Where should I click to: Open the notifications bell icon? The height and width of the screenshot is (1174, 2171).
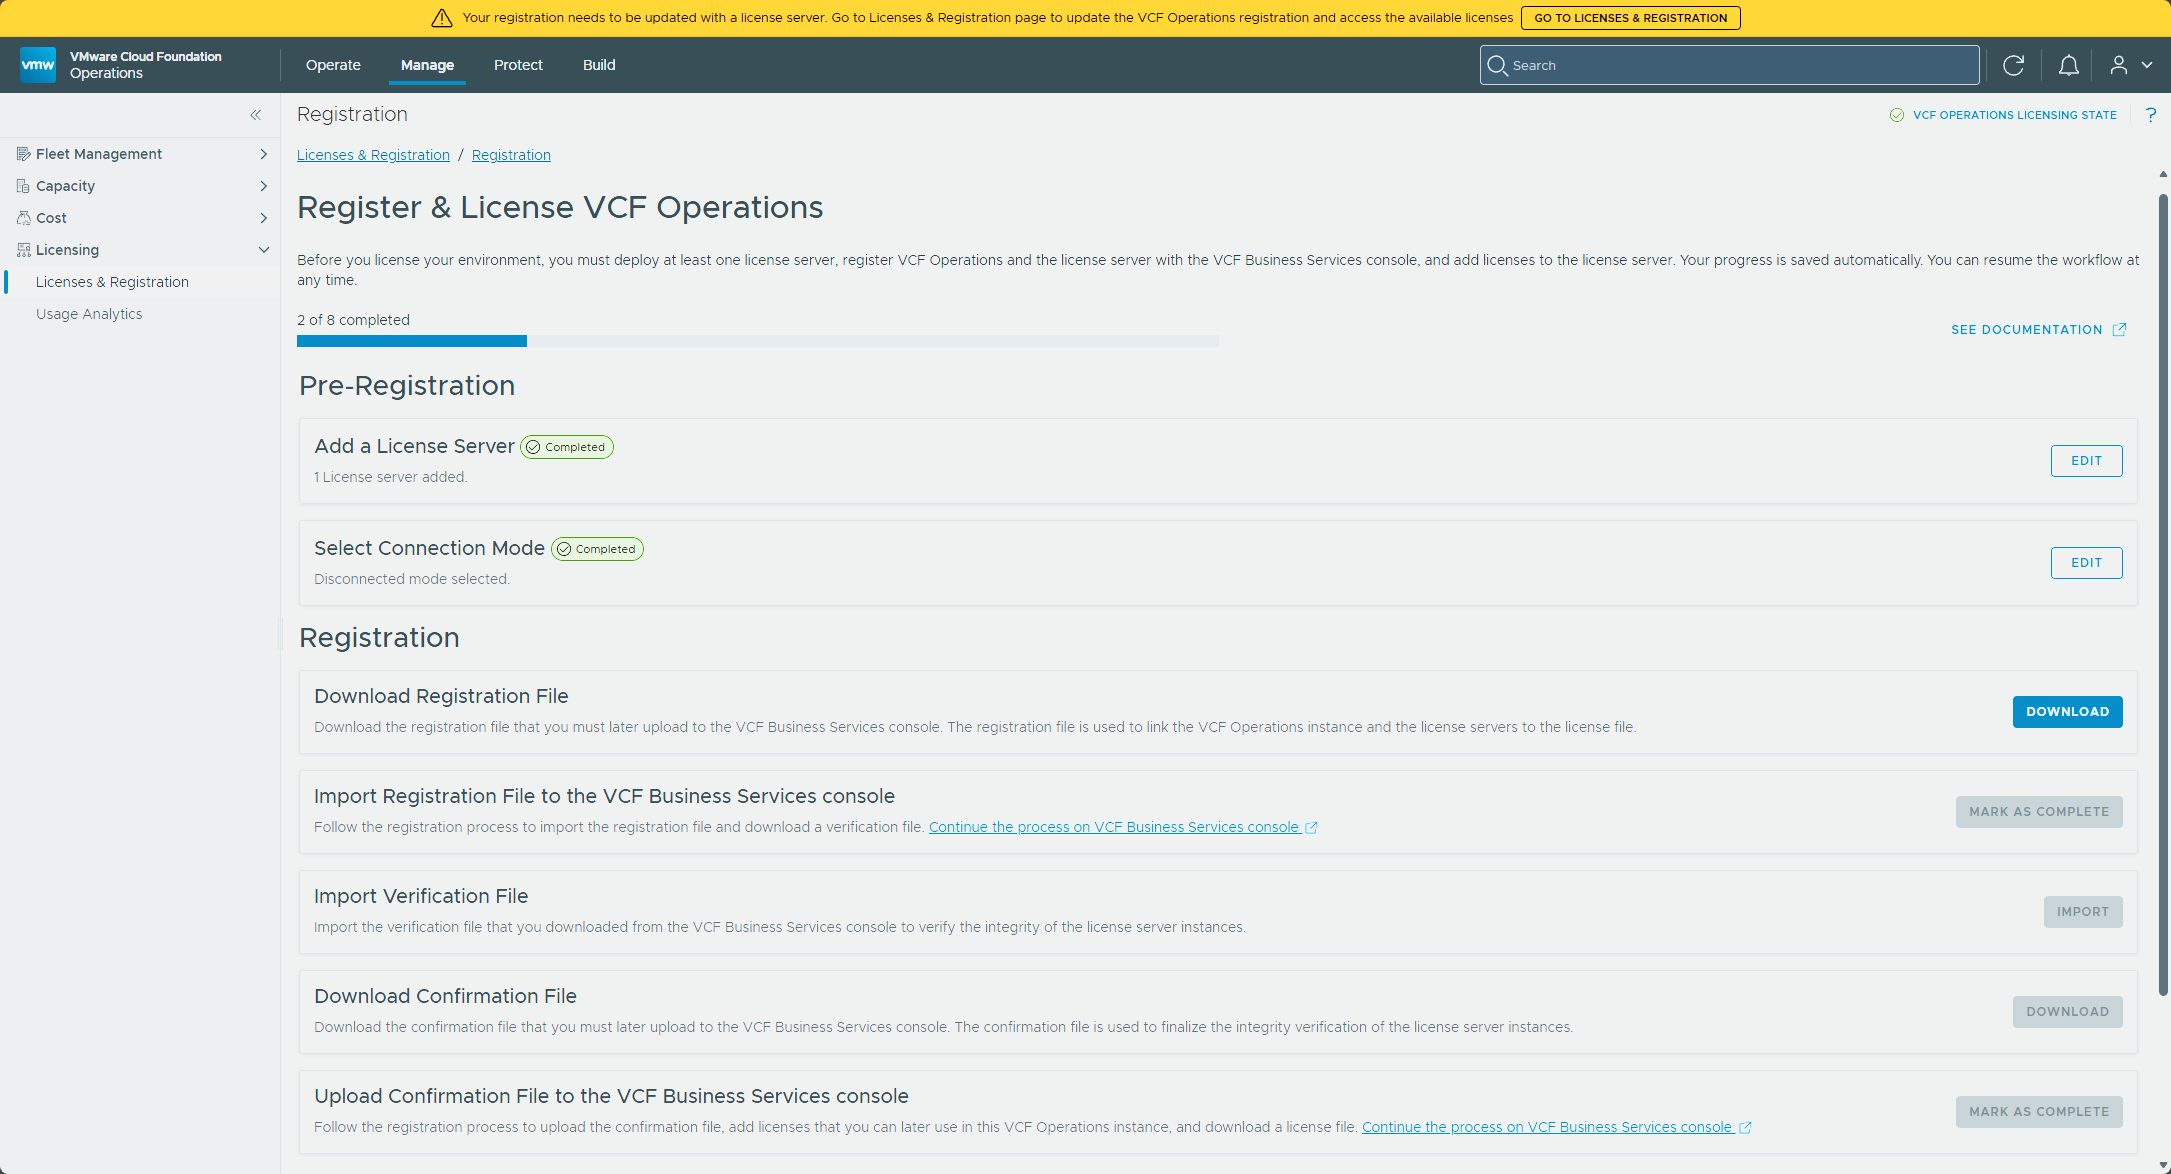click(x=2069, y=65)
